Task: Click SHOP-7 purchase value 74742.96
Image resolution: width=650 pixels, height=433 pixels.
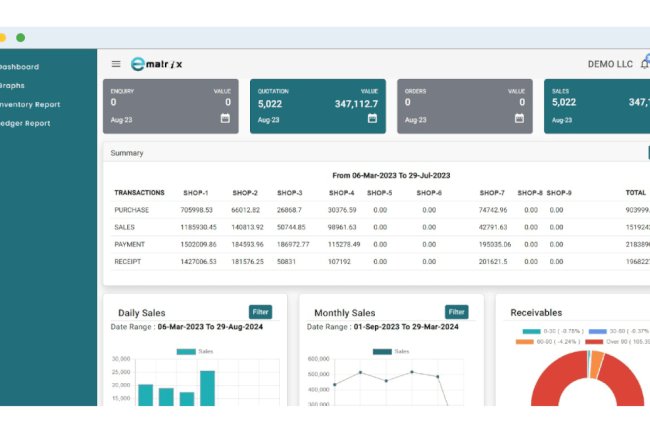Action: click(493, 210)
